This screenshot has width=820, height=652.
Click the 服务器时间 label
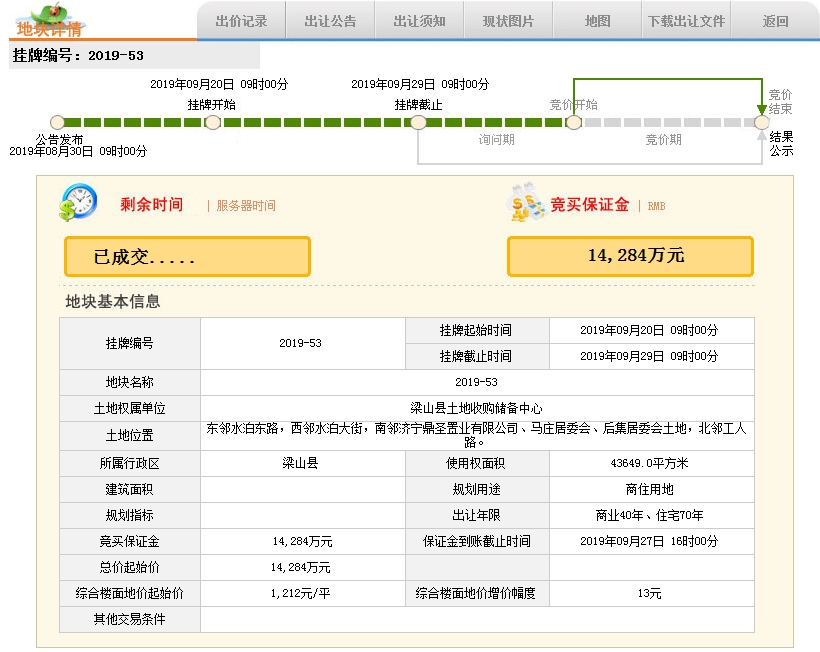pos(246,205)
